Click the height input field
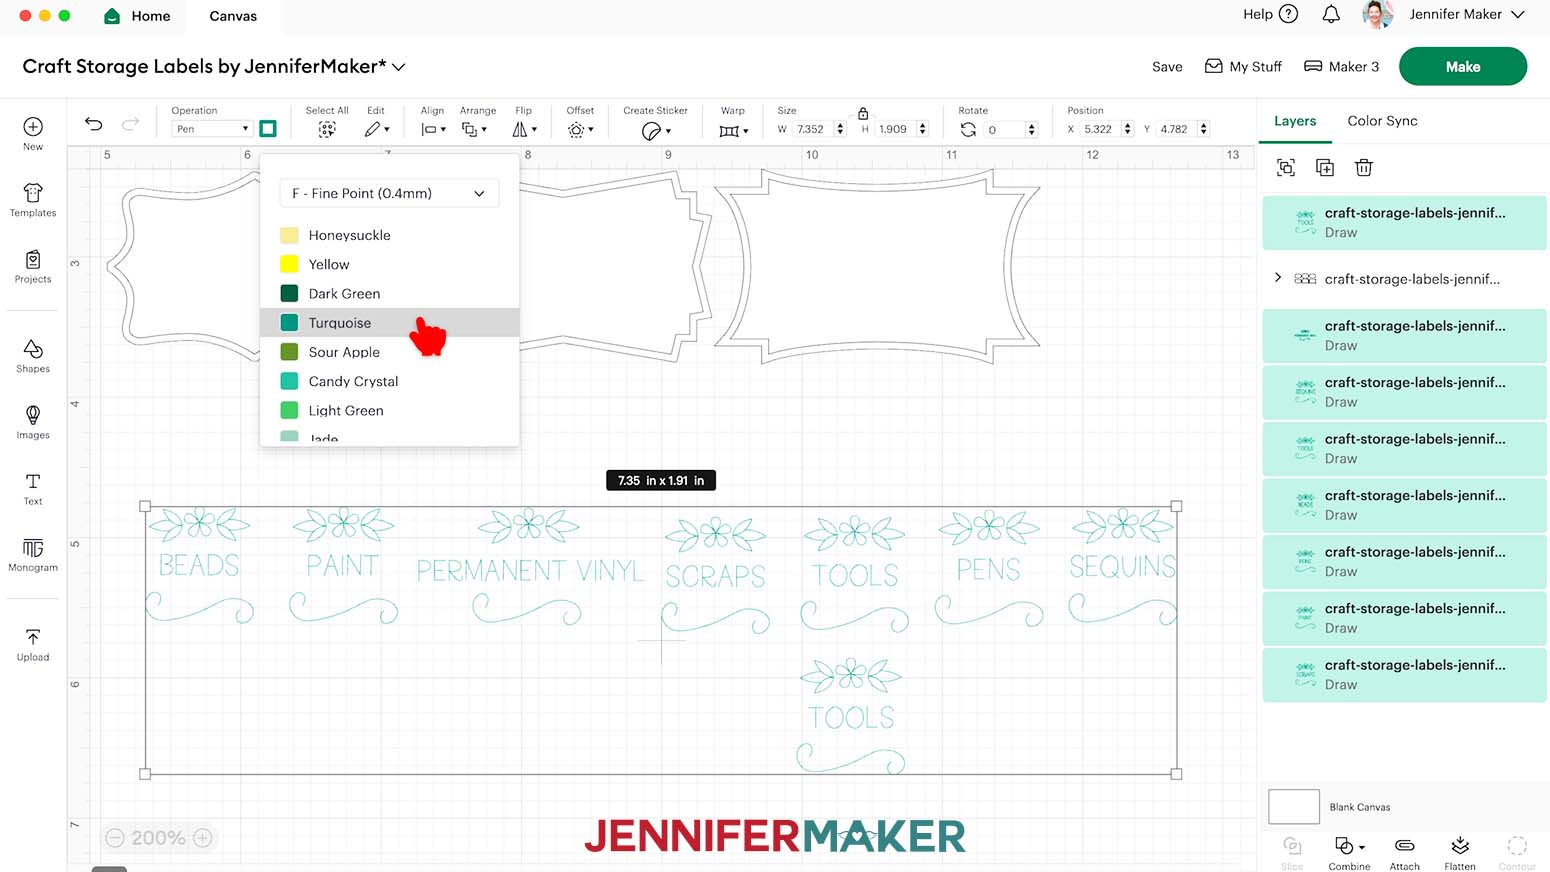This screenshot has height=872, width=1550. [x=895, y=129]
